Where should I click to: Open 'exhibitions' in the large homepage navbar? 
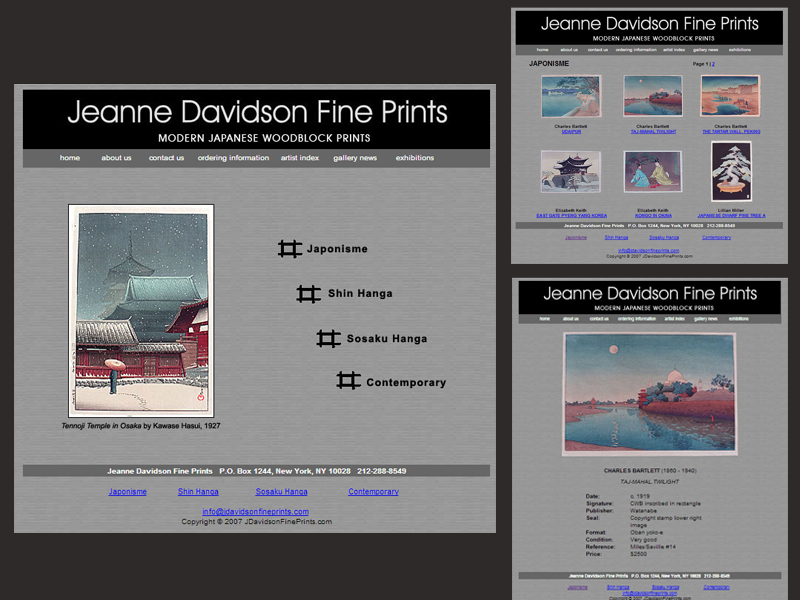pyautogui.click(x=414, y=158)
